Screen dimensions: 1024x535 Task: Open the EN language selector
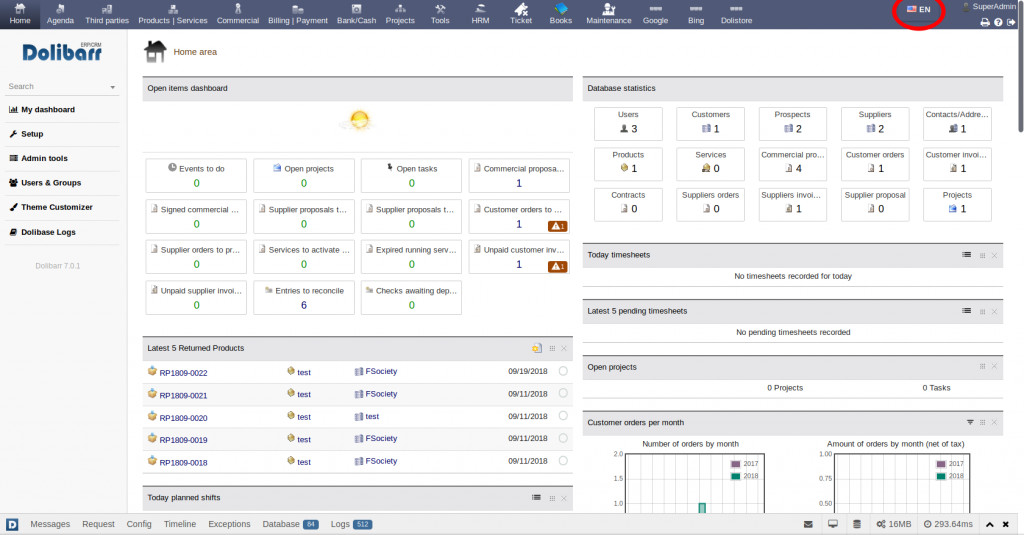click(x=918, y=9)
